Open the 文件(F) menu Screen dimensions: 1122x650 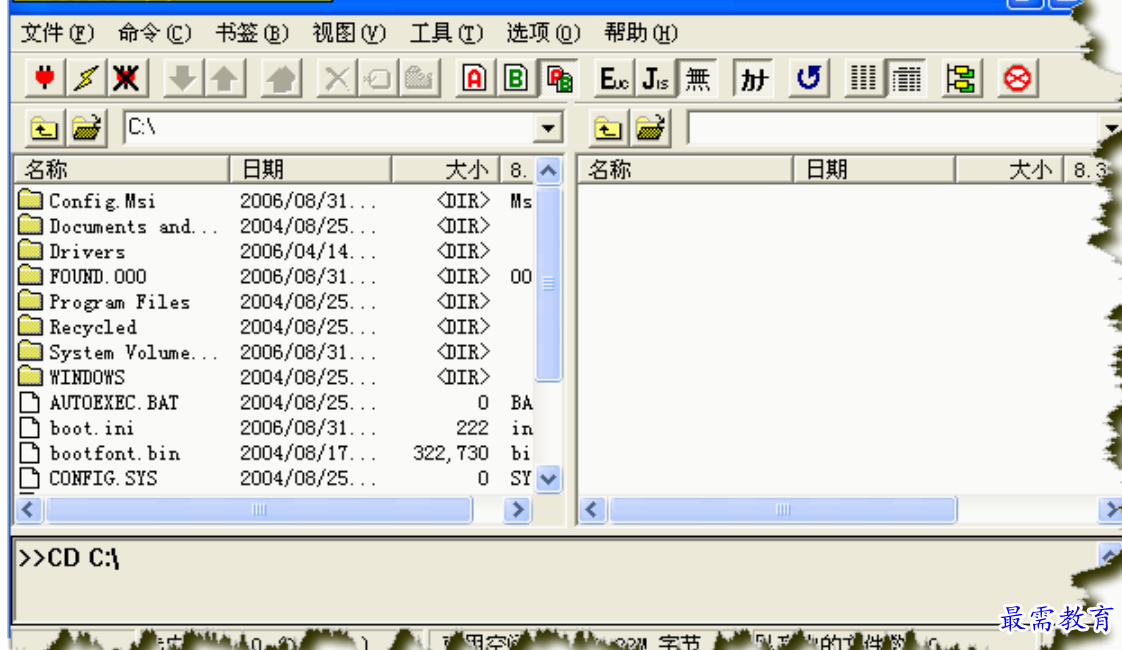pos(57,33)
